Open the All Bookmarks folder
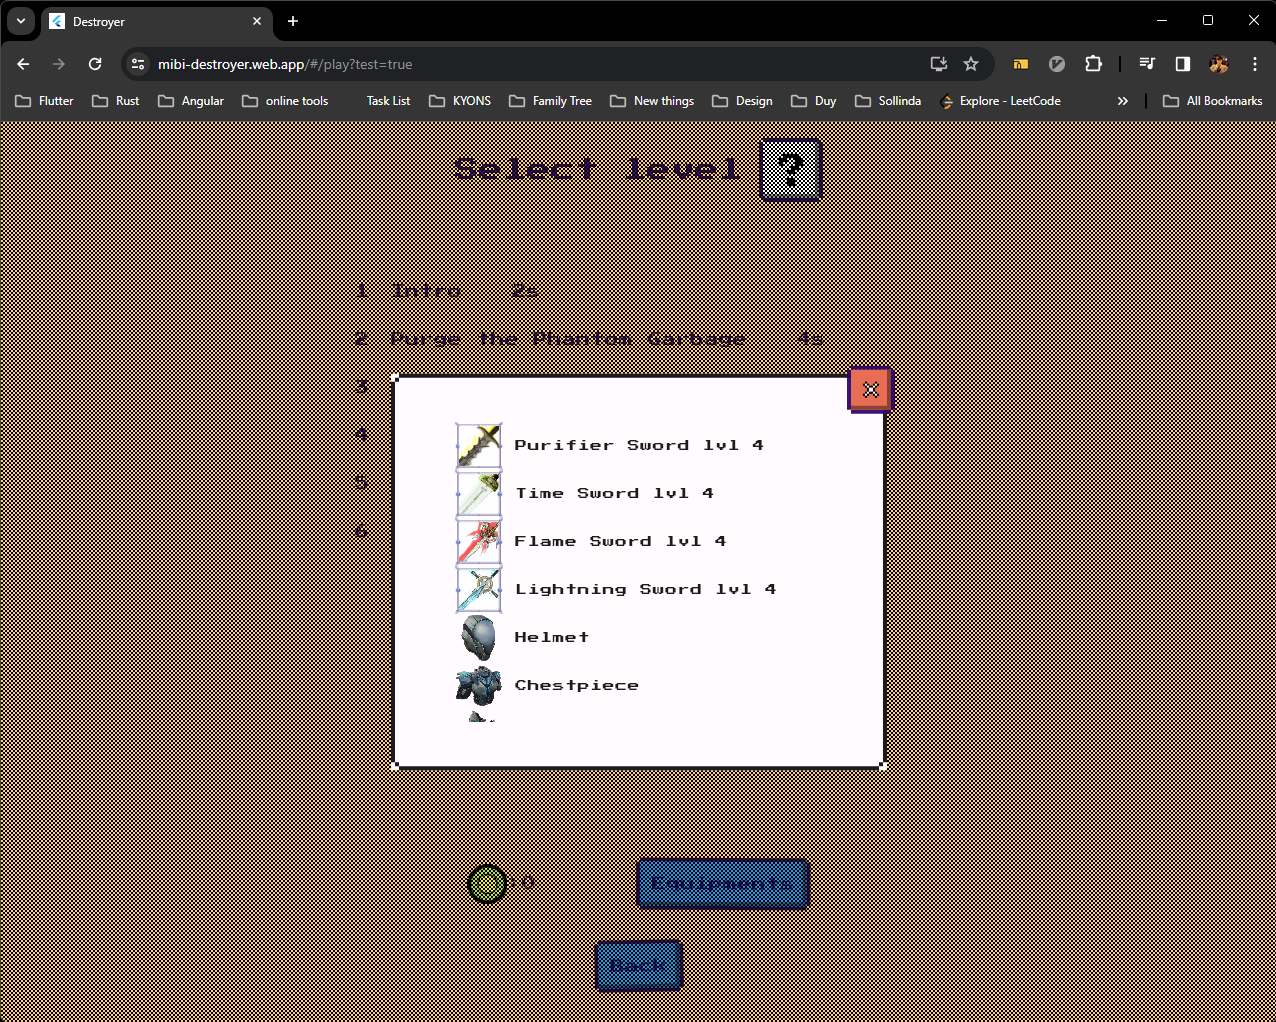Image resolution: width=1276 pixels, height=1022 pixels. [x=1212, y=100]
